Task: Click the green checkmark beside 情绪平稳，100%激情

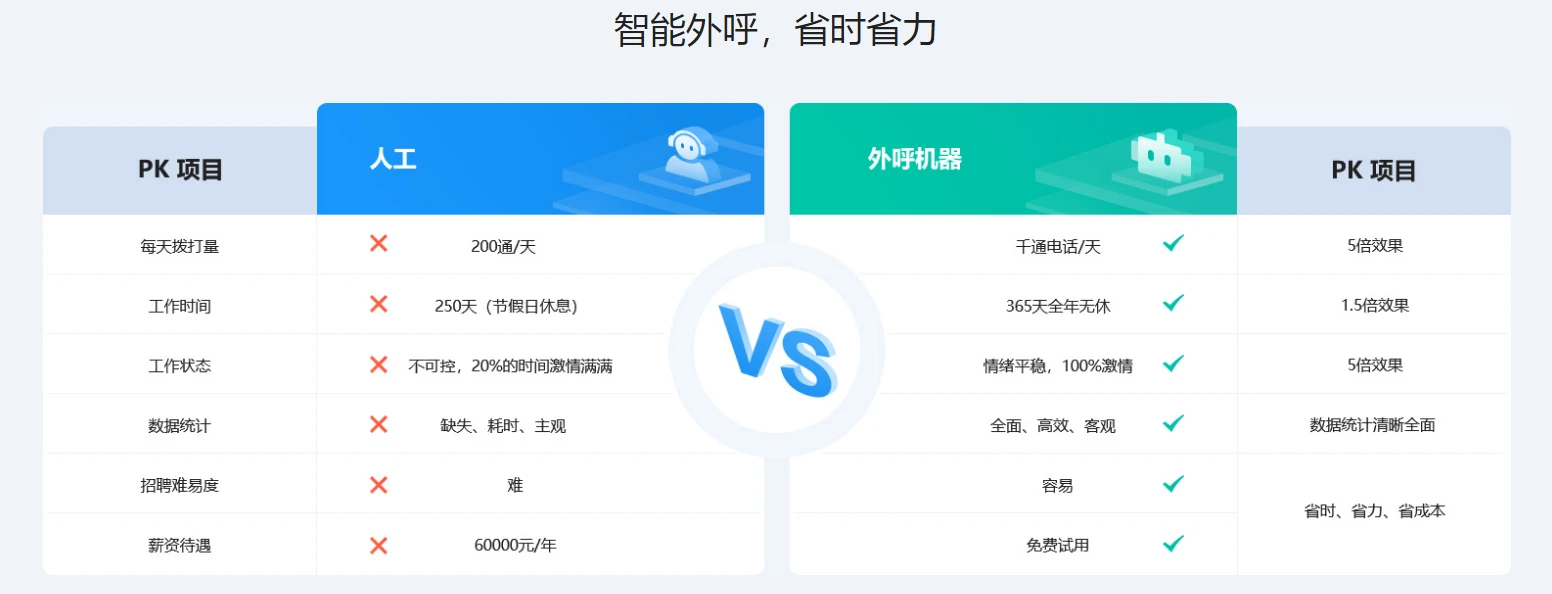Action: (1173, 363)
